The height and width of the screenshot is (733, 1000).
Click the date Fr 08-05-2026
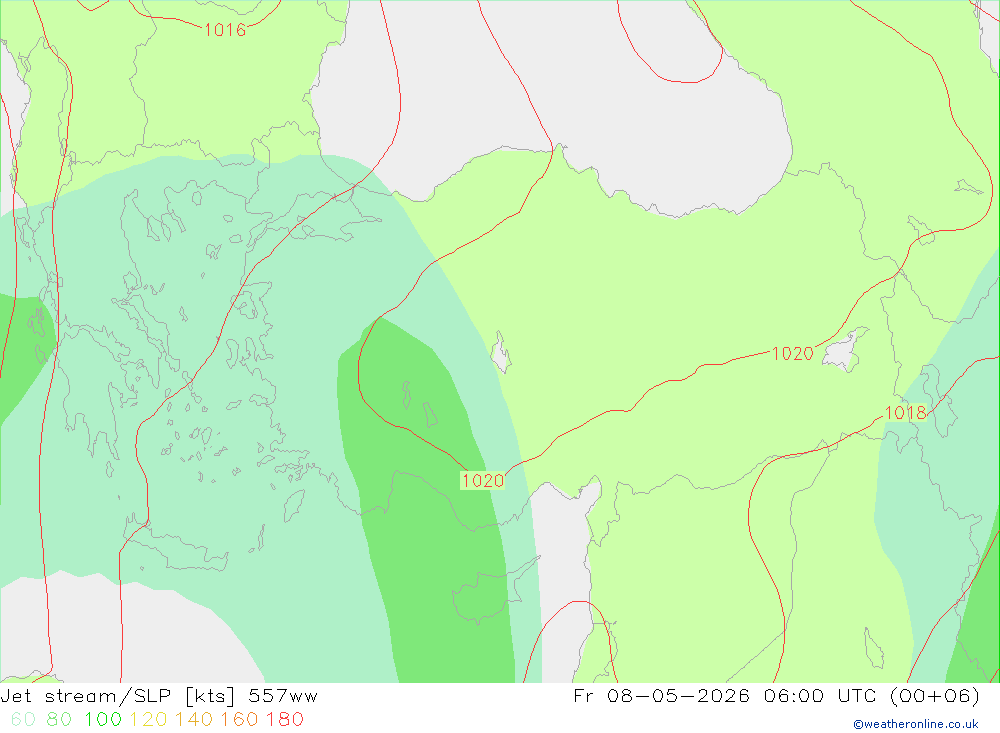pos(661,696)
